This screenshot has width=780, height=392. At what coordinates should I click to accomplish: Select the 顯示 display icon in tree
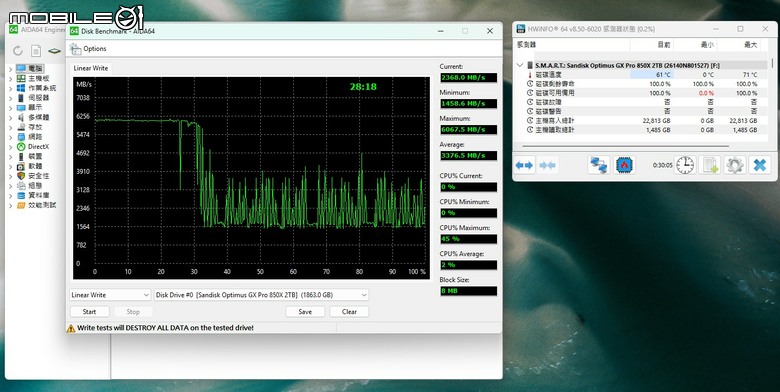coord(21,107)
